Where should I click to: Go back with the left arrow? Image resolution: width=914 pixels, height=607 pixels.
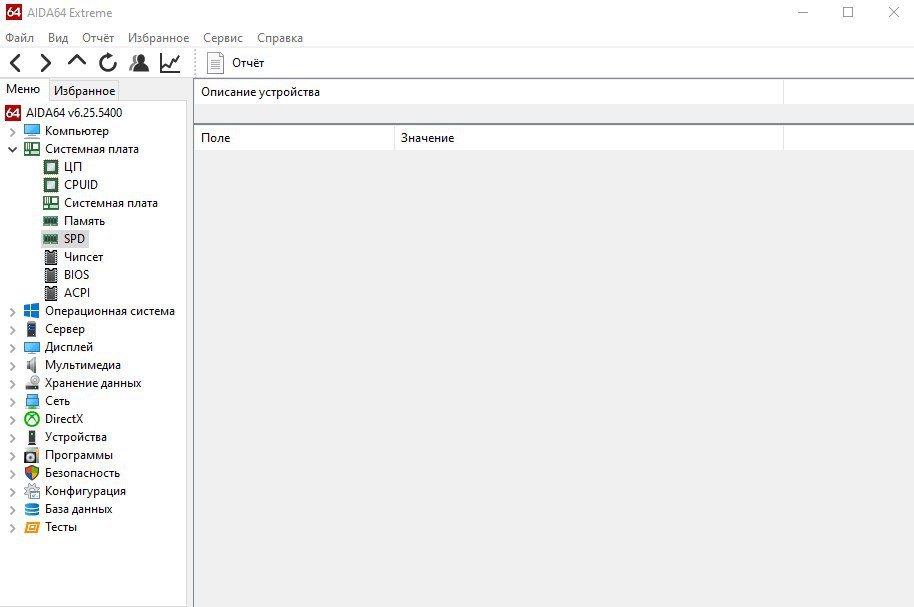(x=16, y=63)
